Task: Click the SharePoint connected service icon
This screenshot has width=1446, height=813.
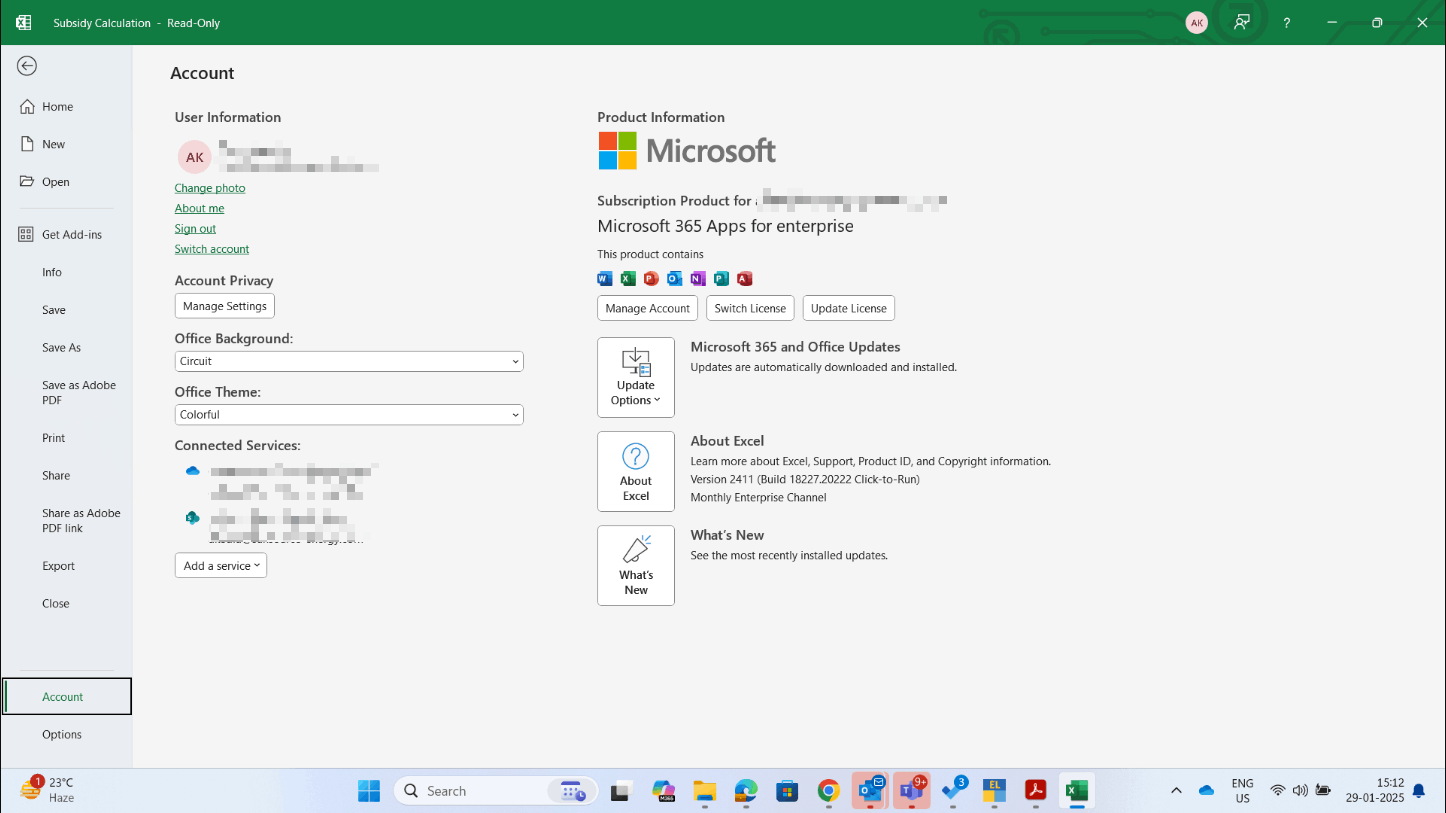Action: click(x=193, y=518)
